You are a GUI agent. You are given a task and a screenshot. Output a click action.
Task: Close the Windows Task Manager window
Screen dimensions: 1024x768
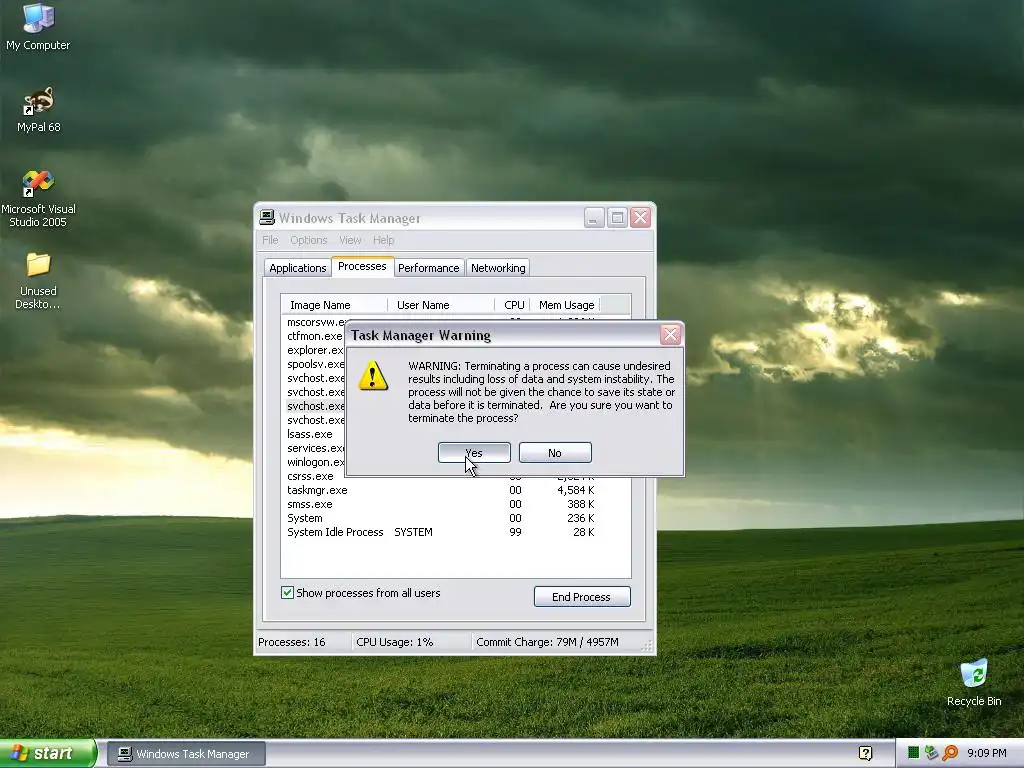click(x=641, y=217)
